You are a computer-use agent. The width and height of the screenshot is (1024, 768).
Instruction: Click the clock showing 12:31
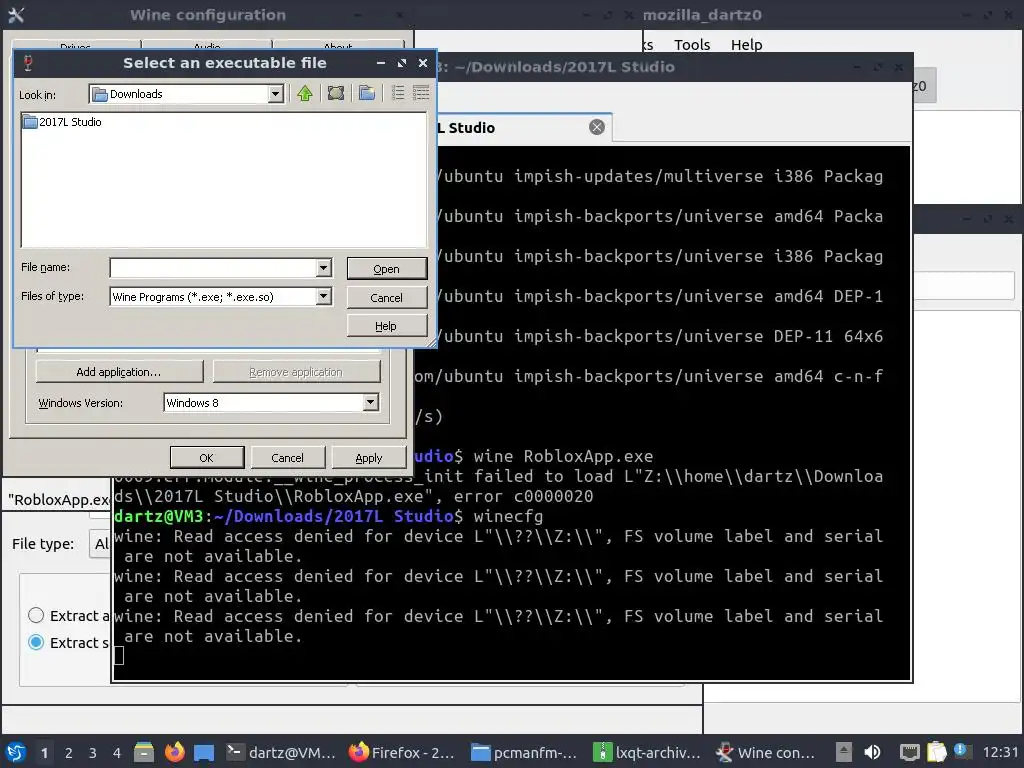1000,752
